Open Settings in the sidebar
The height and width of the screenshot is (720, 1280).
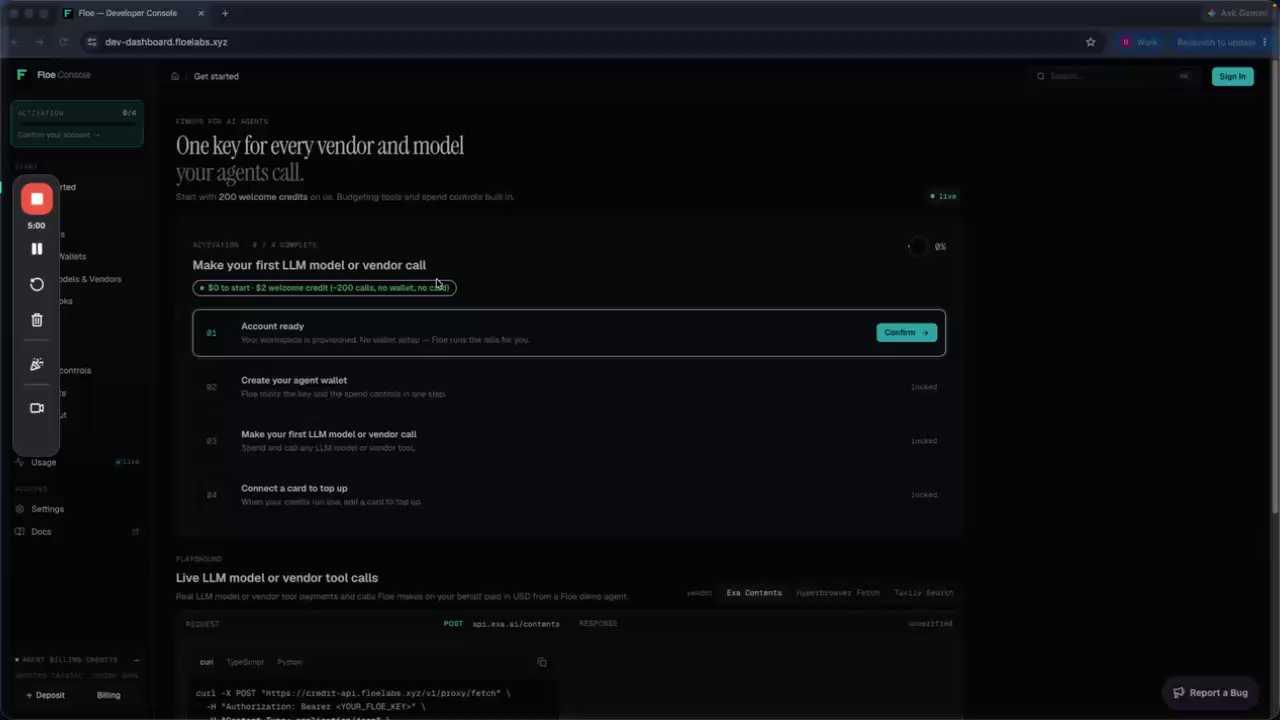click(47, 509)
